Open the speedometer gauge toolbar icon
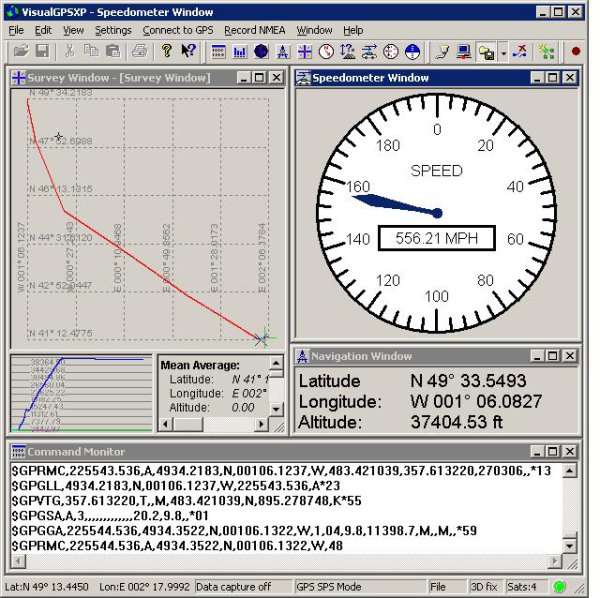This screenshot has width=600, height=598. [390, 51]
